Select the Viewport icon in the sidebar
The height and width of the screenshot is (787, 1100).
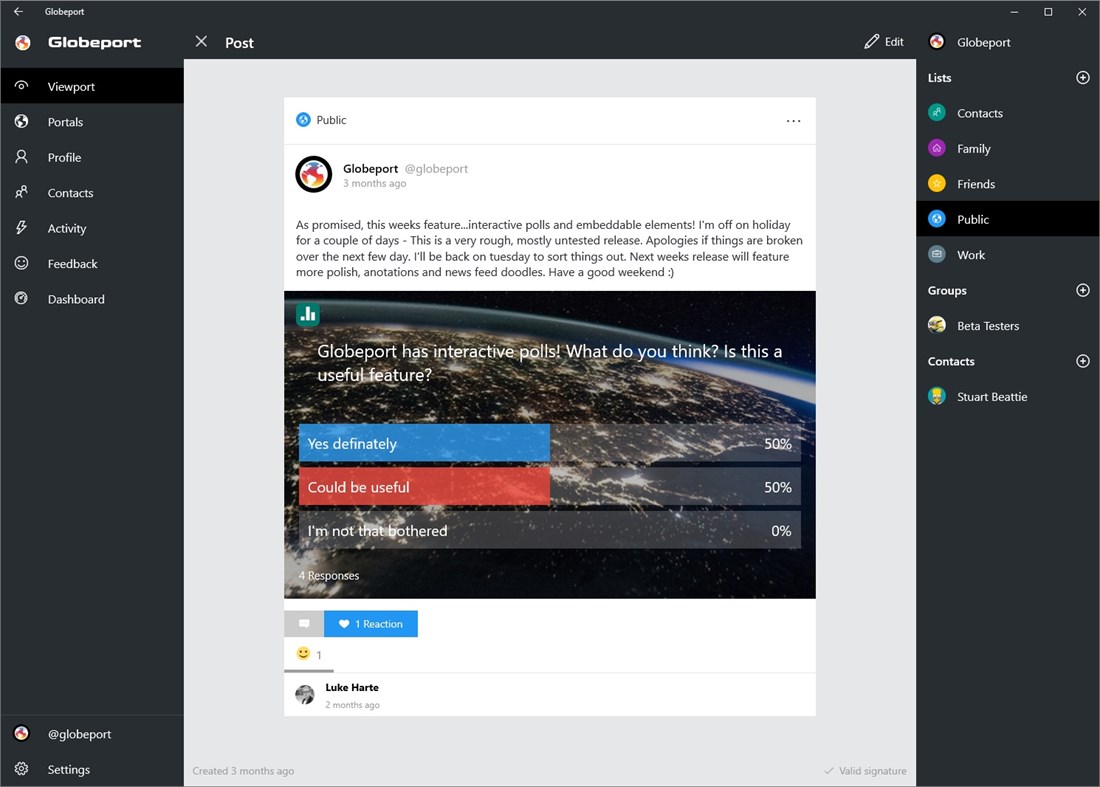point(21,85)
